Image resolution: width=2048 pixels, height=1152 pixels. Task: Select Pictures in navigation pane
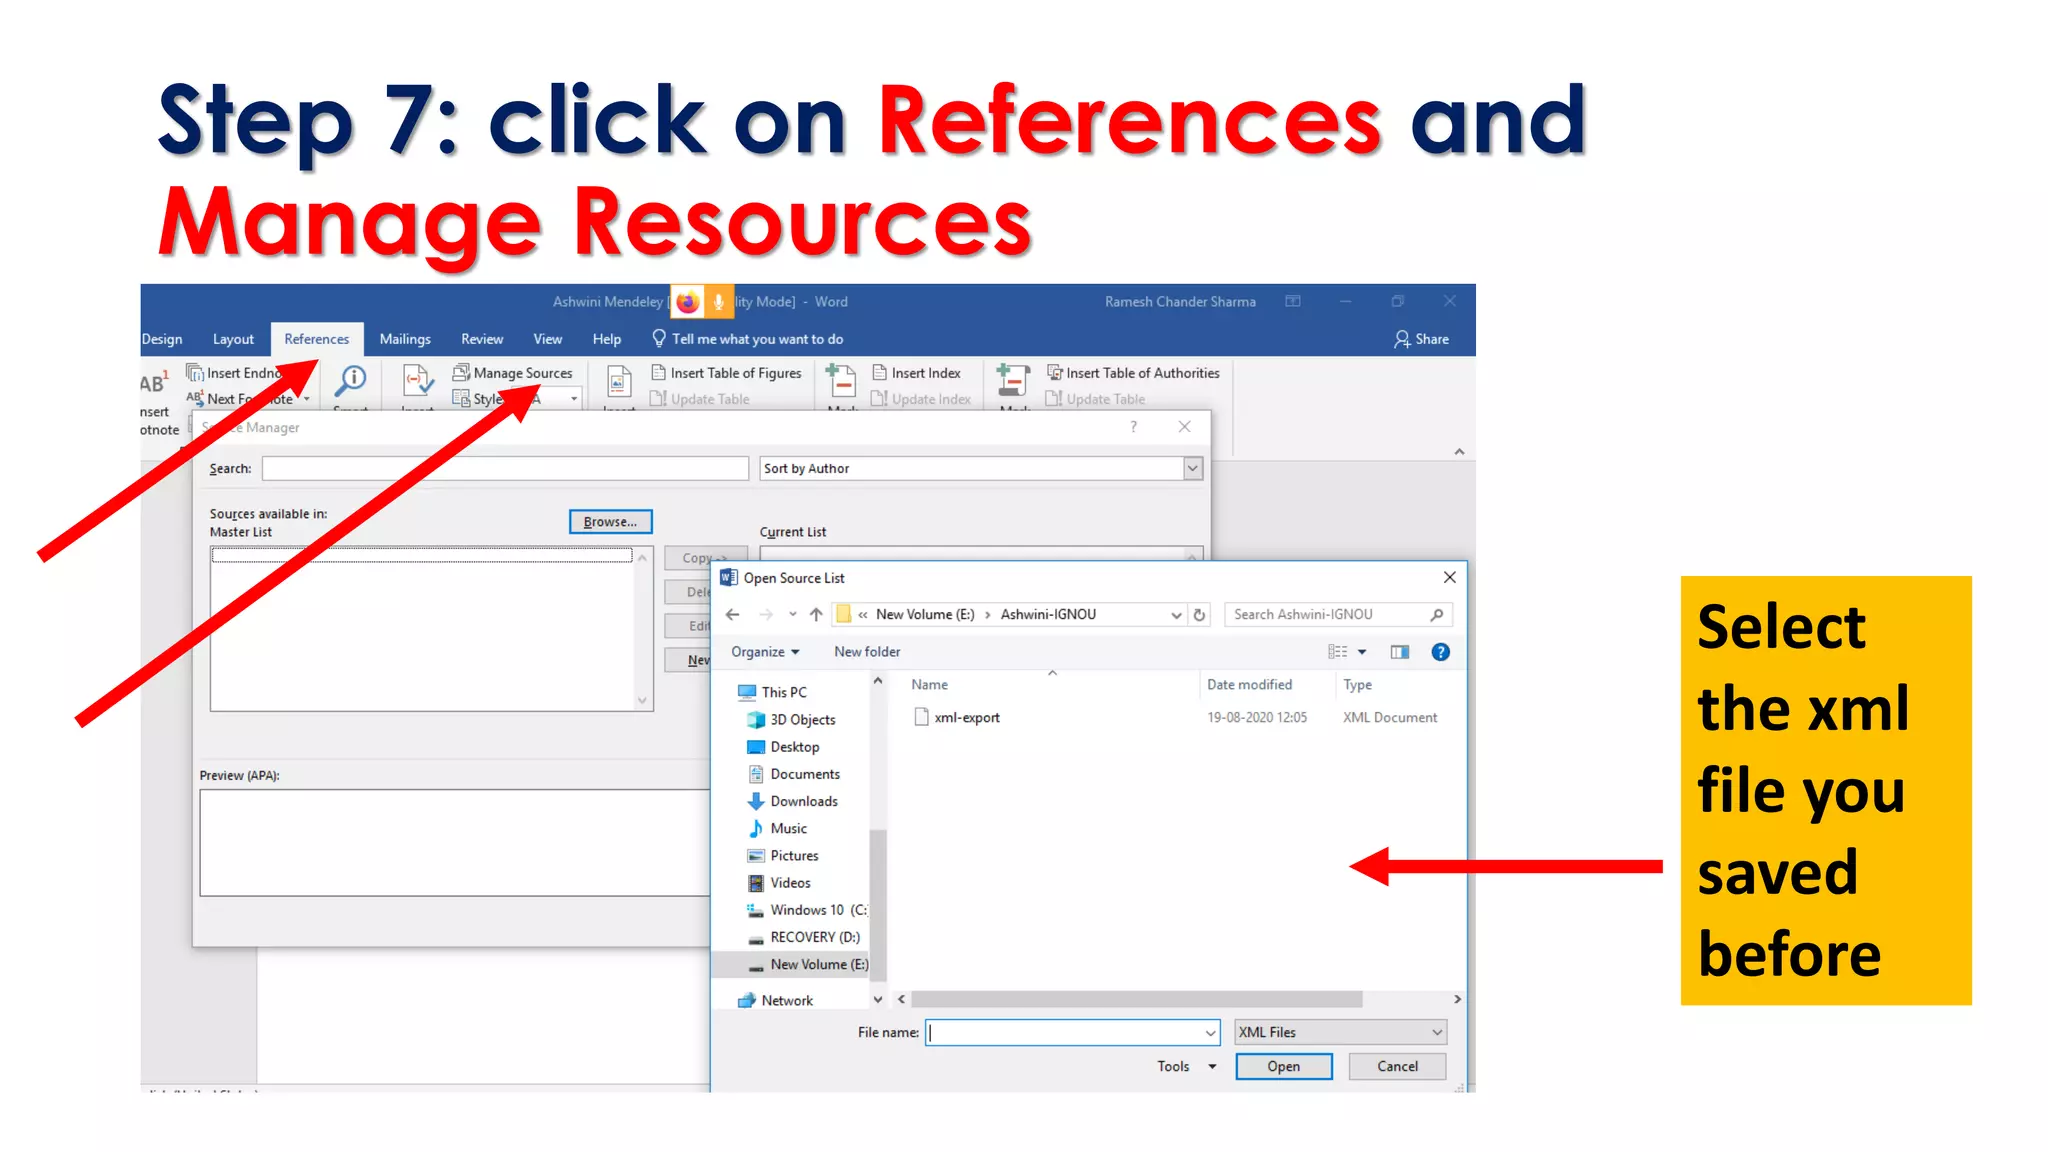click(x=783, y=856)
